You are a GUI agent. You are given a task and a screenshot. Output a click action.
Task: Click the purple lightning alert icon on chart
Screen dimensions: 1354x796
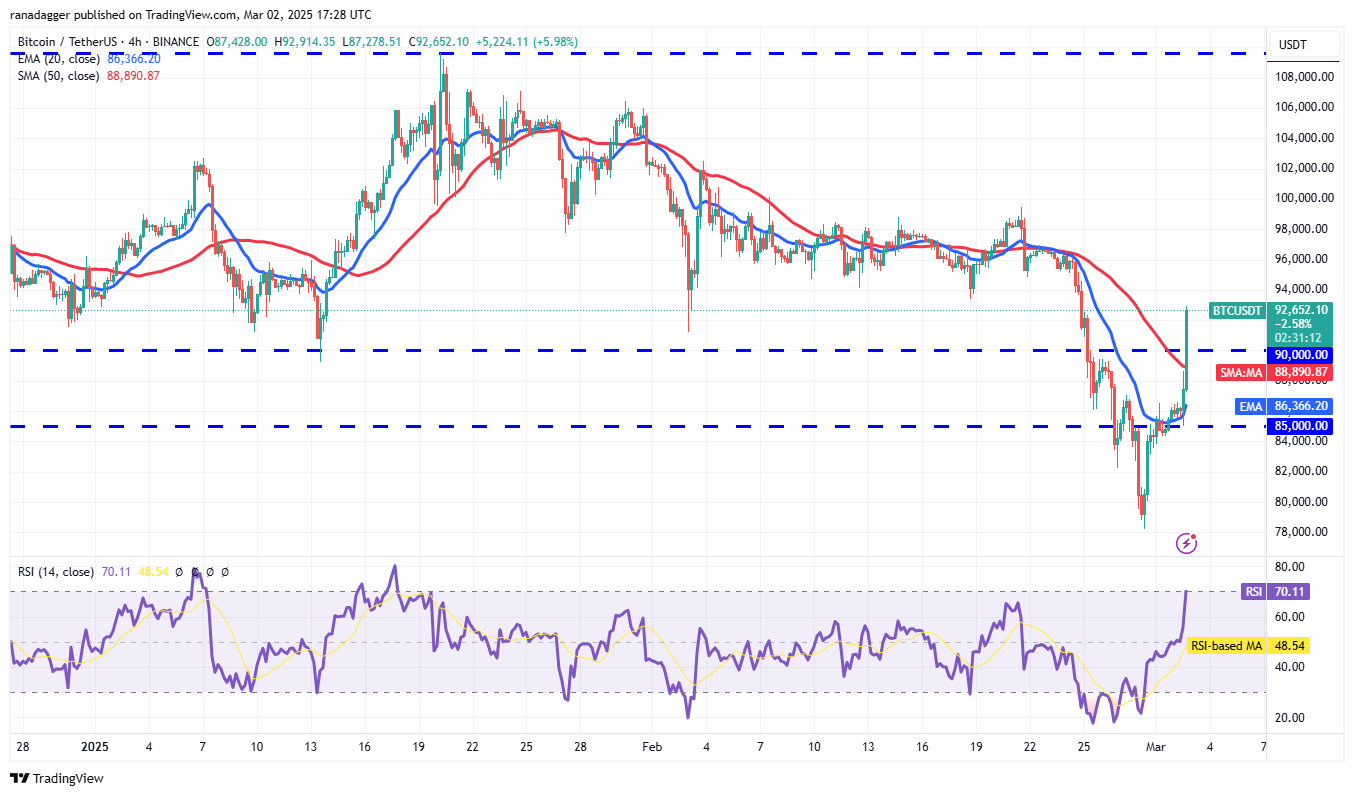(x=1186, y=542)
